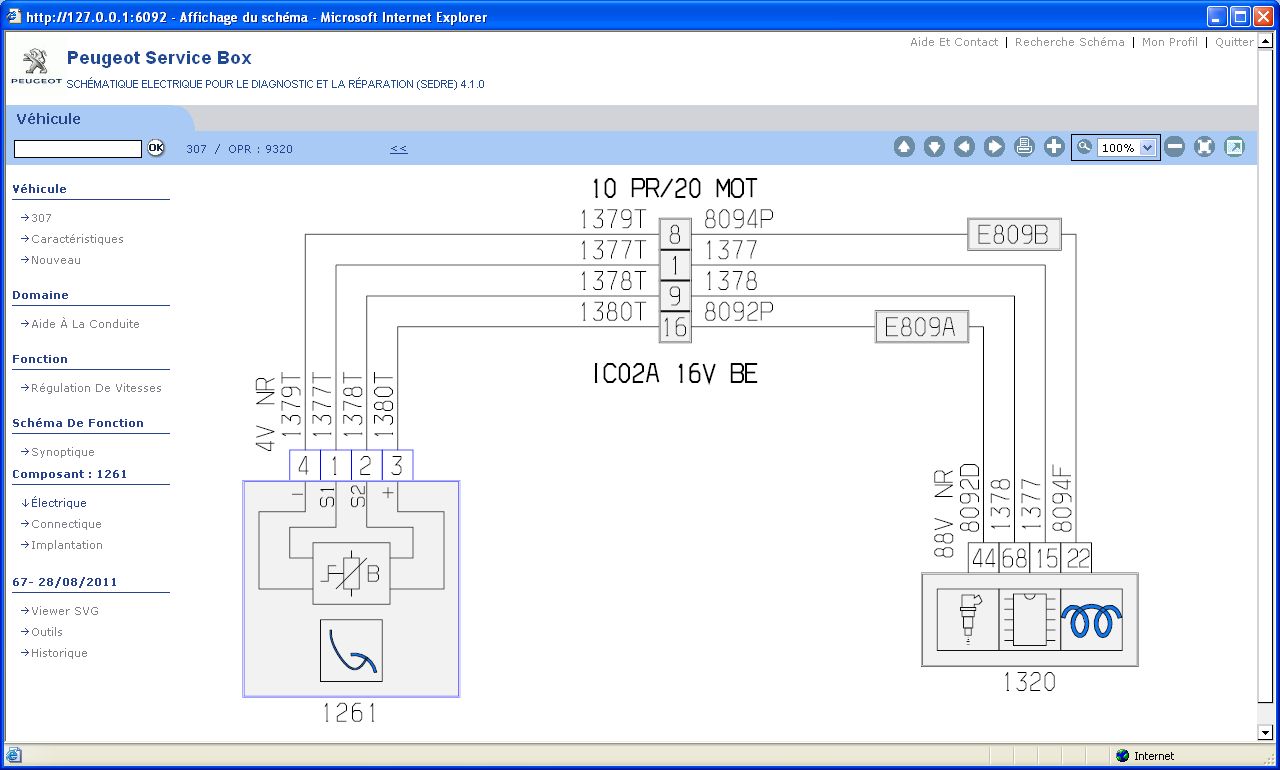The image size is (1280, 770).
Task: Open schematic in new window icon
Action: (1235, 147)
